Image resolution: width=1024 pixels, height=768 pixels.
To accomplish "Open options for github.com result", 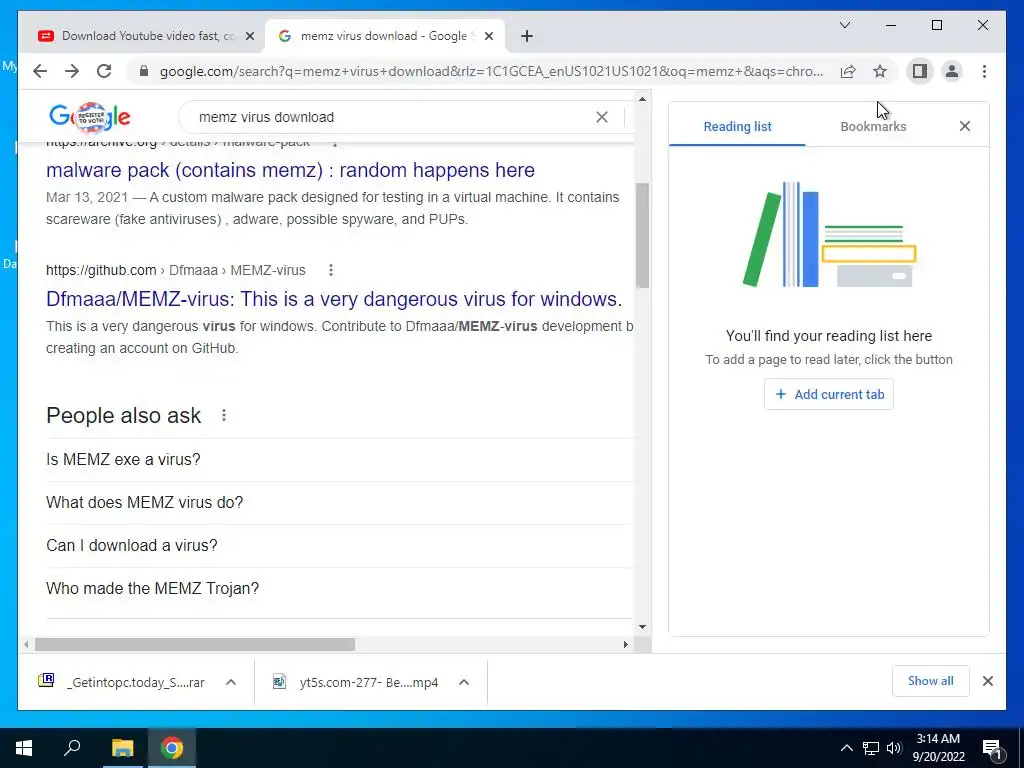I will click(x=330, y=270).
